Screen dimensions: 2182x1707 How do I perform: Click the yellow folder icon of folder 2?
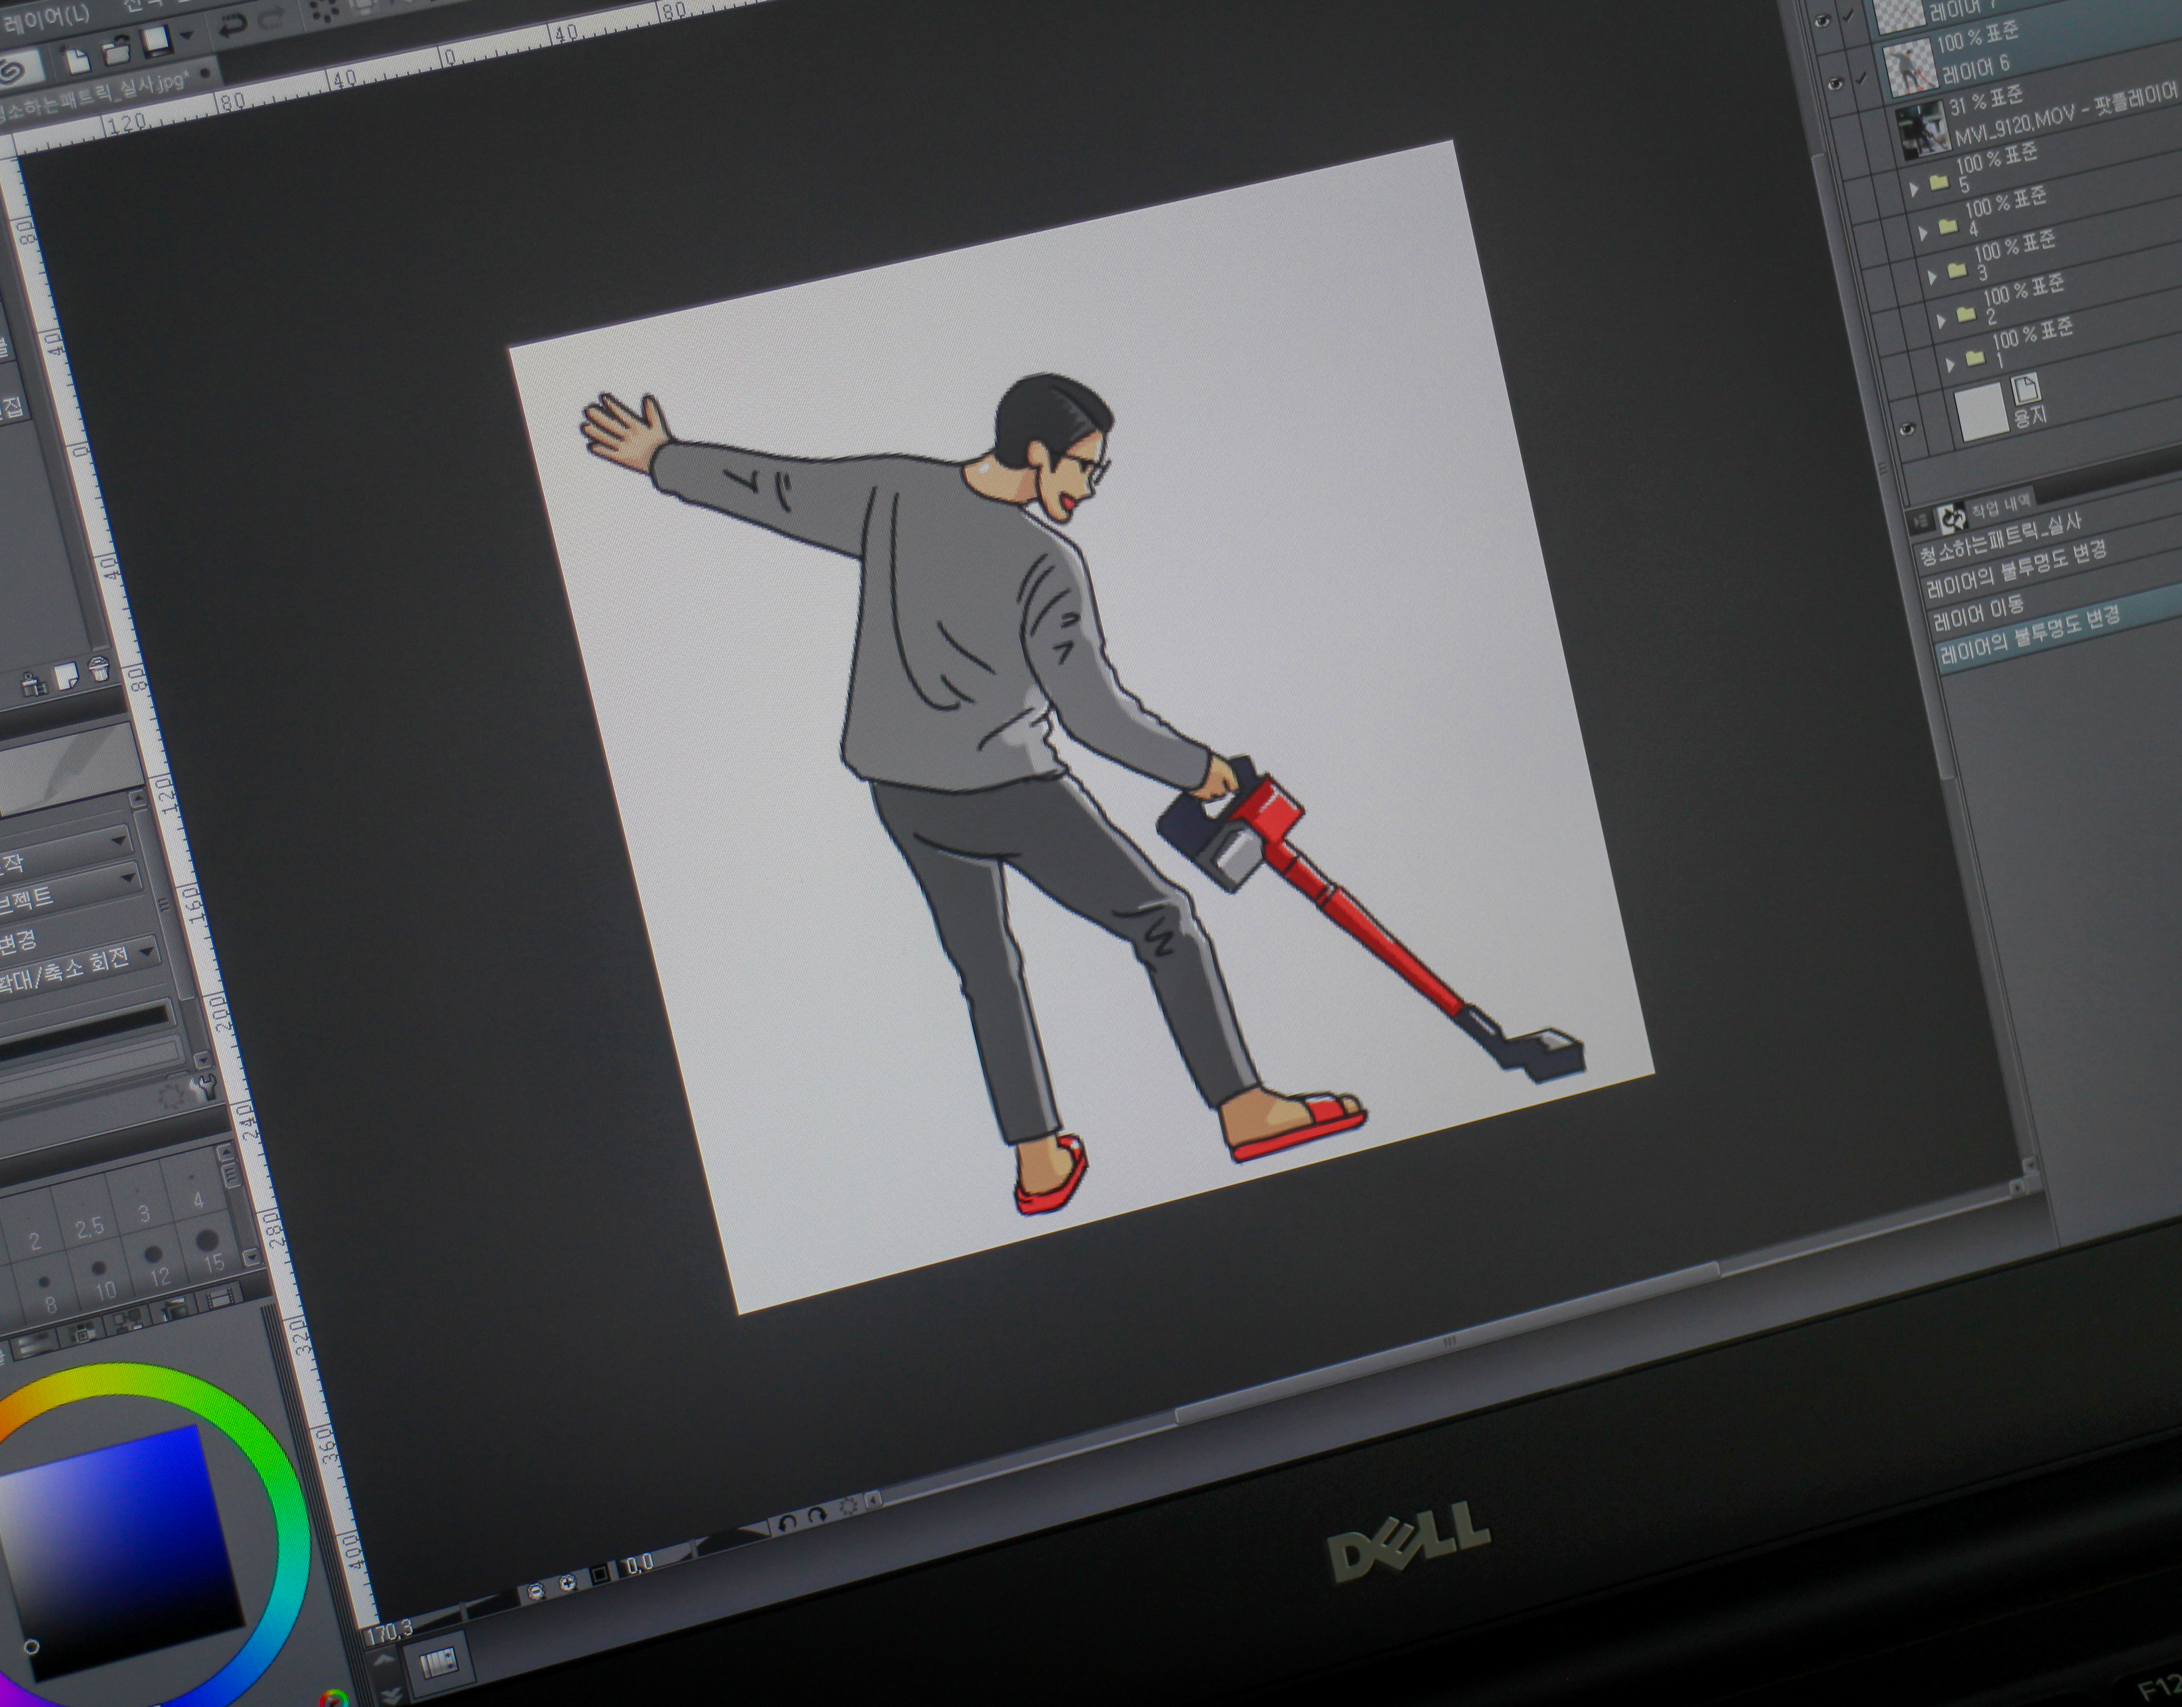click(1966, 315)
